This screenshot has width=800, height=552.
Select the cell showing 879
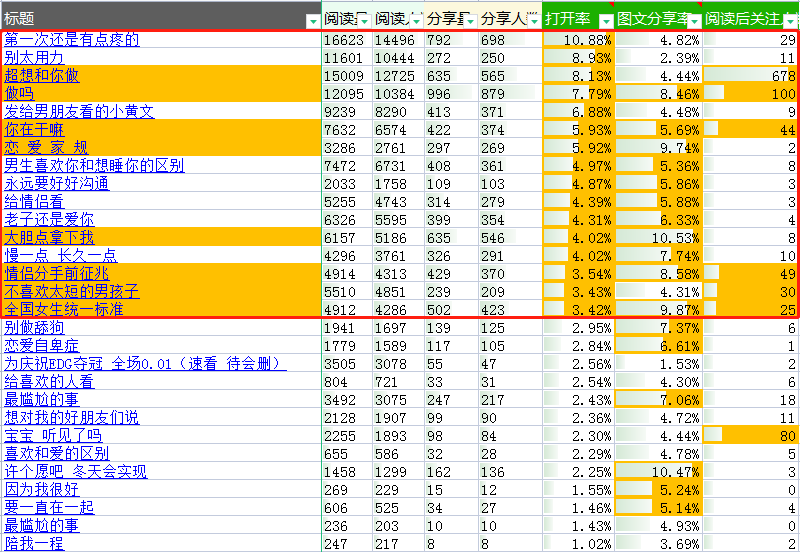click(x=510, y=94)
